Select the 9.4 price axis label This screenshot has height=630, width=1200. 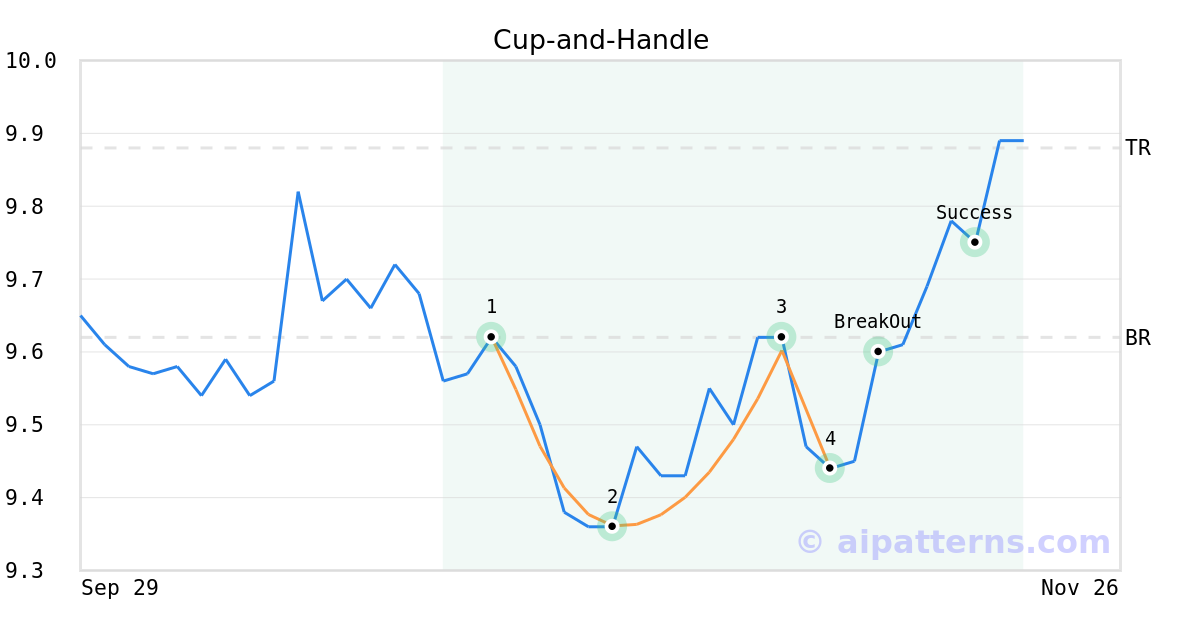[31, 498]
